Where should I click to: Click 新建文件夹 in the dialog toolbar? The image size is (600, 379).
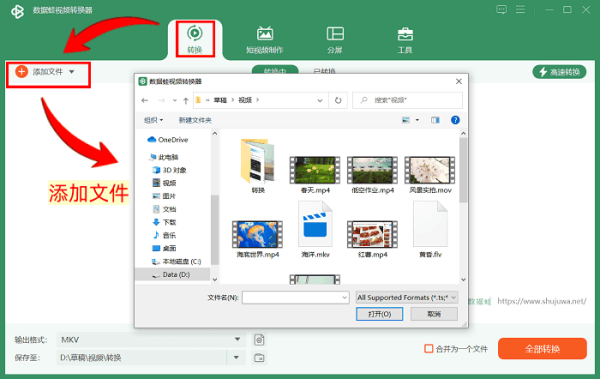click(x=195, y=120)
